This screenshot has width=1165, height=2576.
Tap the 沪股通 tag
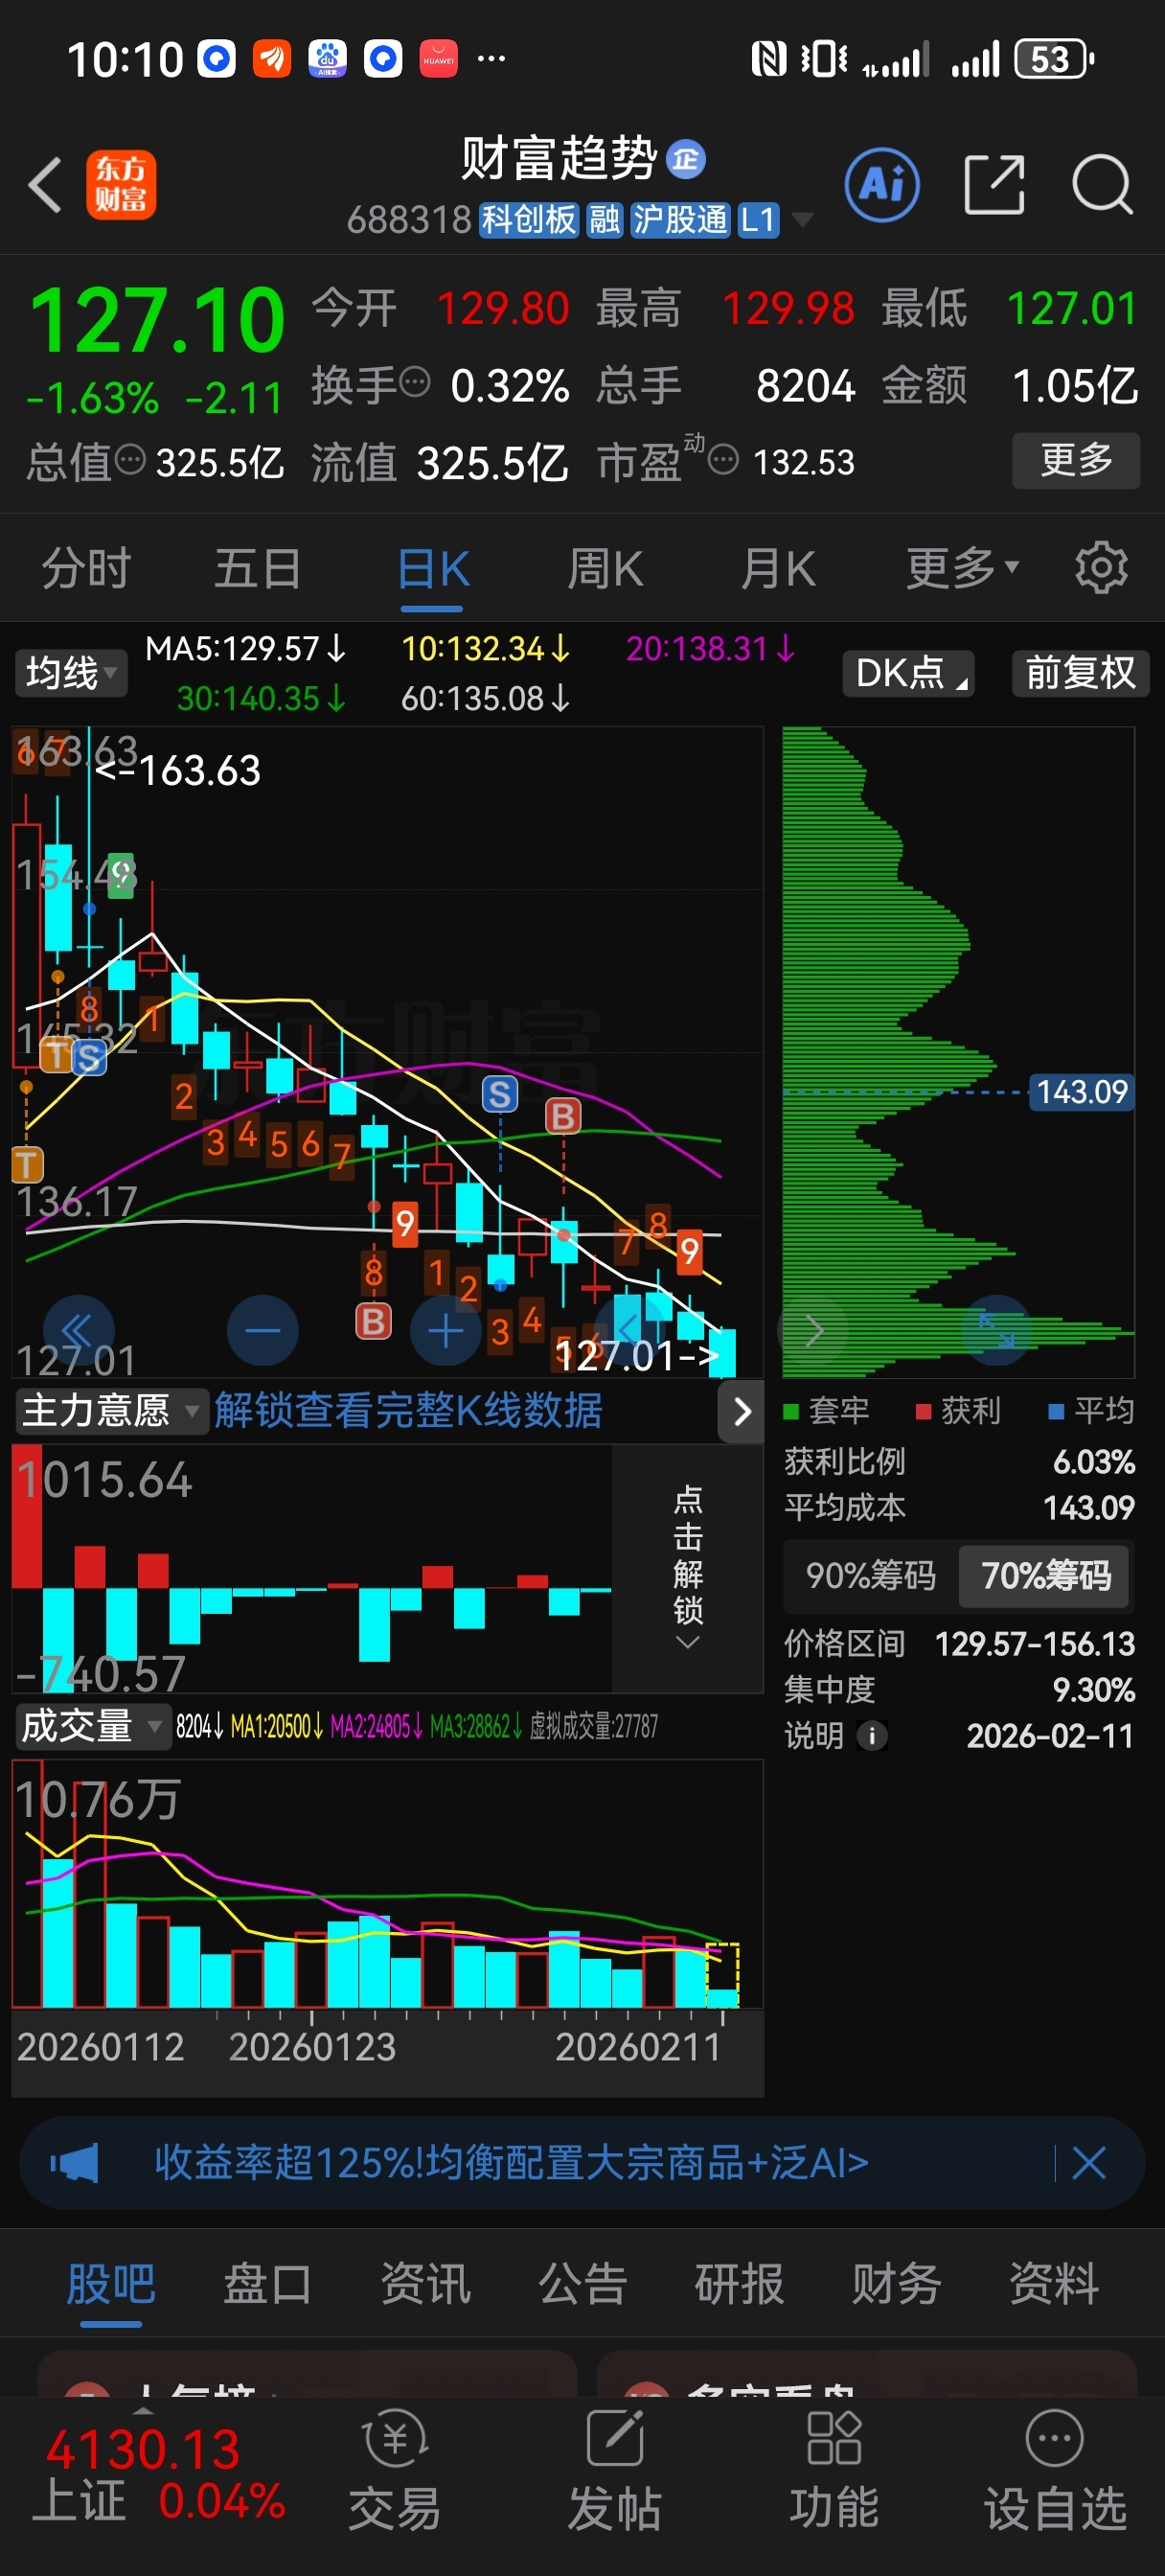coord(680,219)
